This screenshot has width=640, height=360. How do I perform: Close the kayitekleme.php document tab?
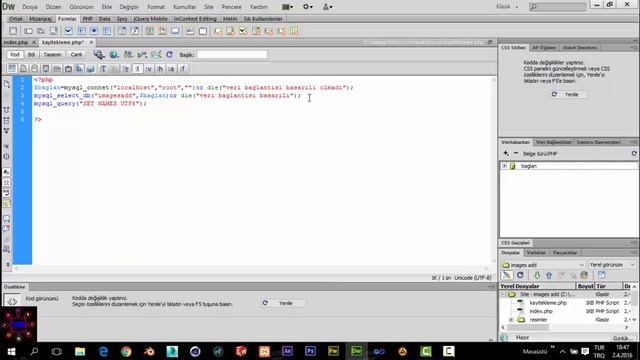pyautogui.click(x=91, y=42)
